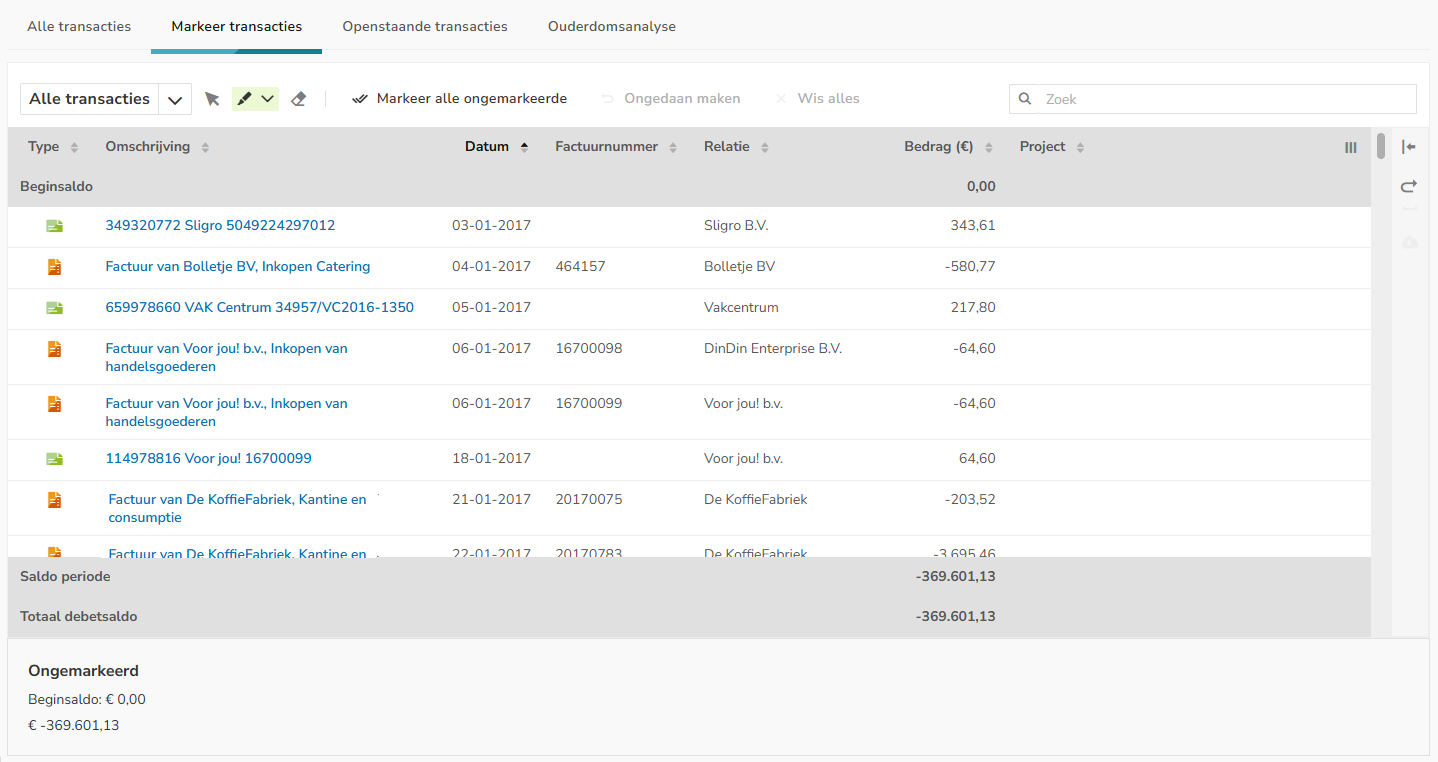Select the eraser unmark tool
This screenshot has height=762, width=1438.
point(298,99)
